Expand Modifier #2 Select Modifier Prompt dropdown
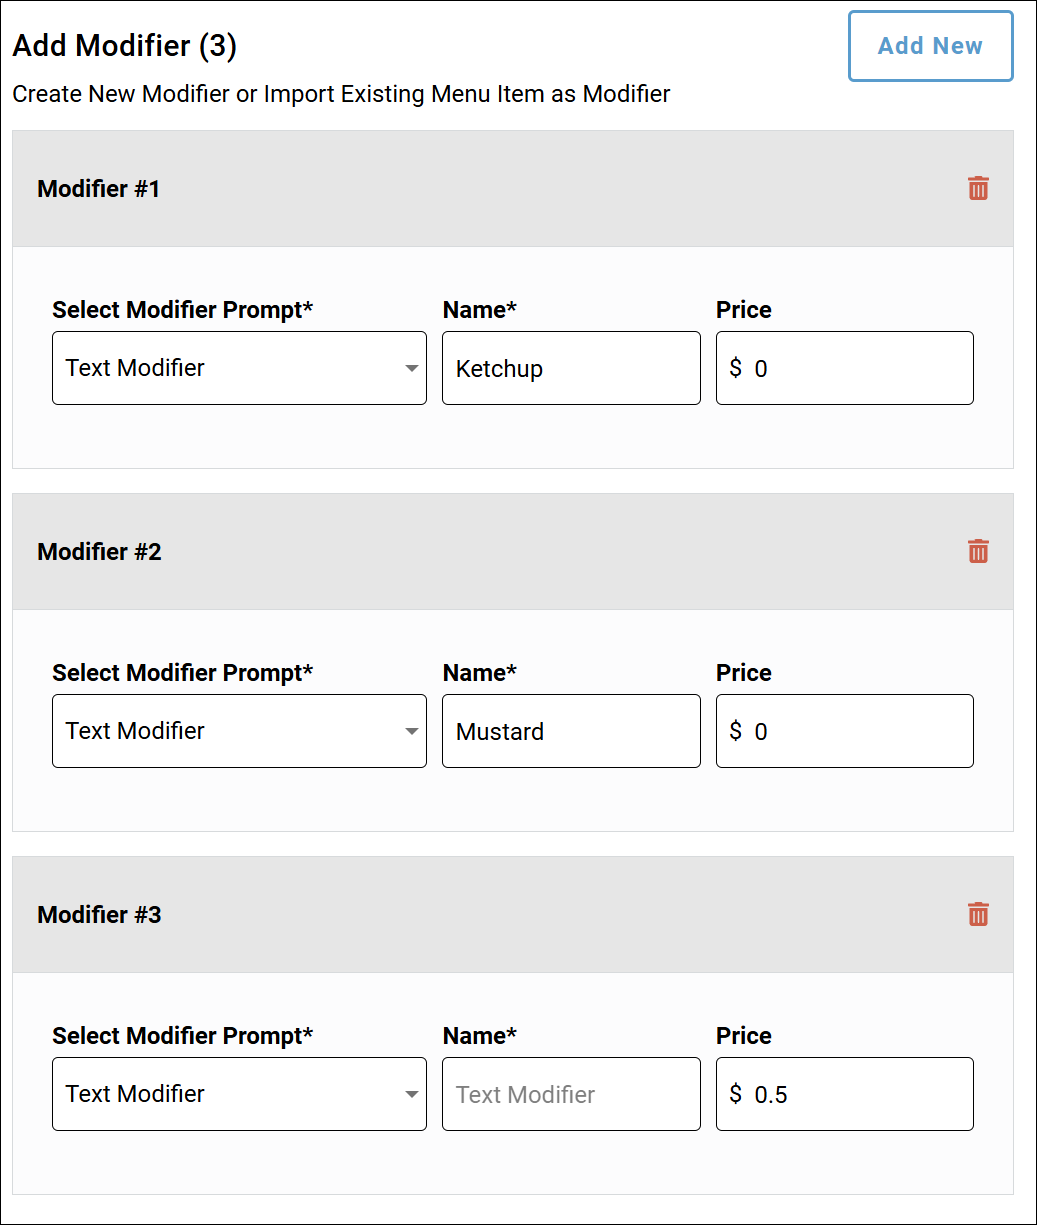The width and height of the screenshot is (1037, 1225). tap(239, 731)
